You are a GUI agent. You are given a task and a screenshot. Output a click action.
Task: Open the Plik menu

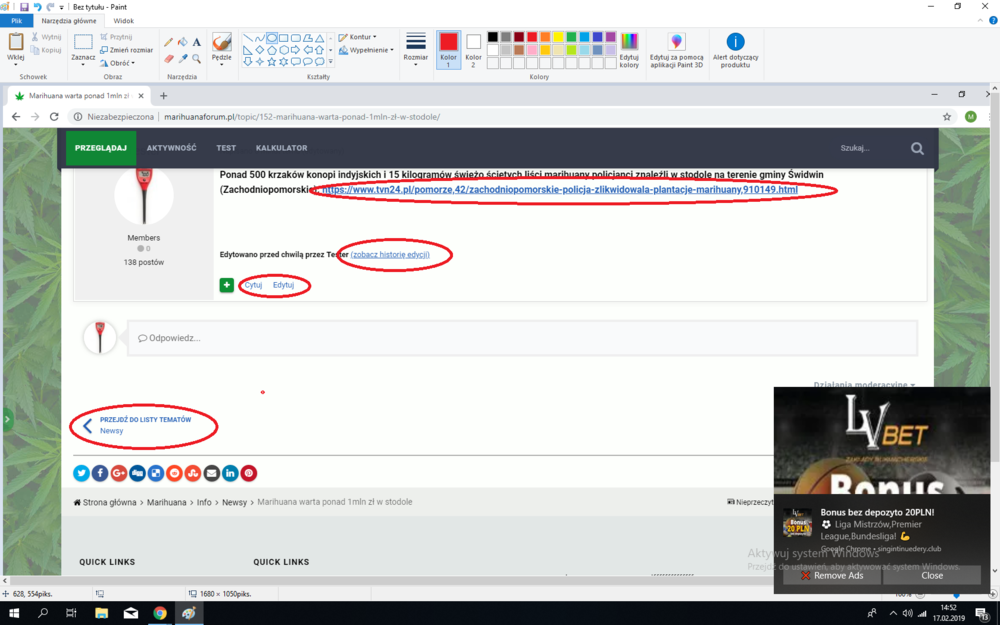pos(16,20)
